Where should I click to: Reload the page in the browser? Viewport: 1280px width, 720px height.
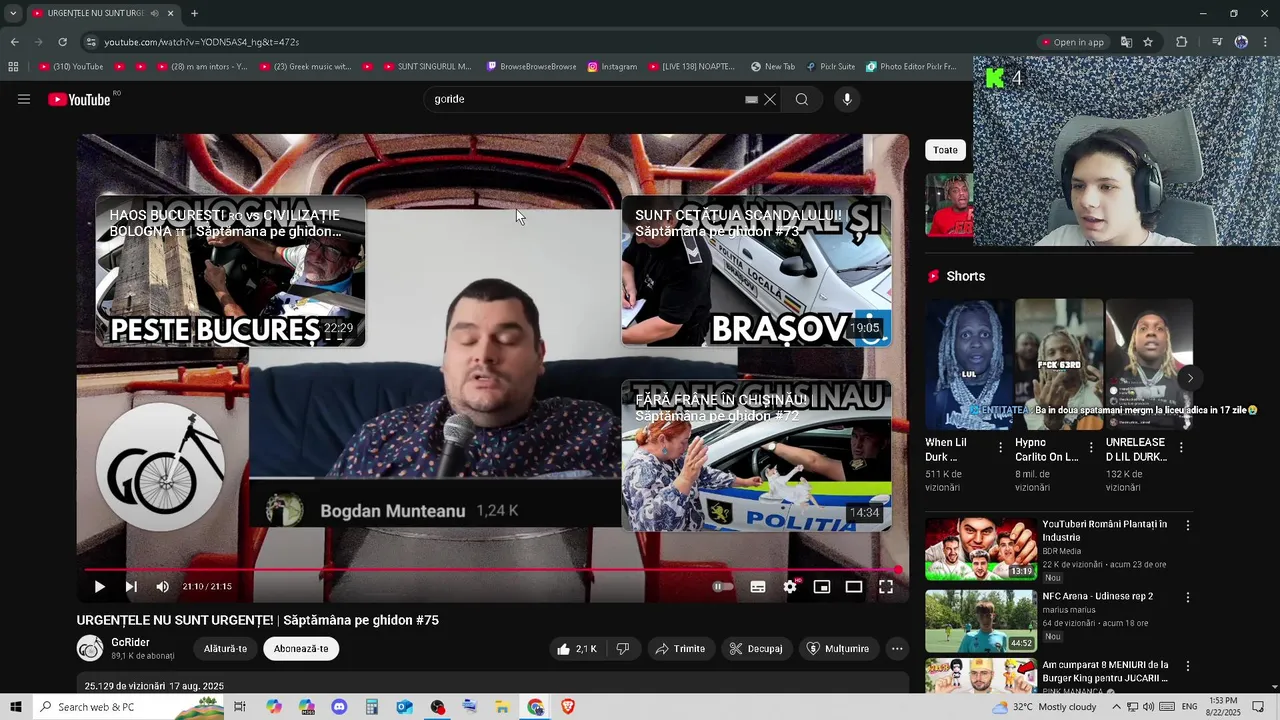click(x=62, y=42)
